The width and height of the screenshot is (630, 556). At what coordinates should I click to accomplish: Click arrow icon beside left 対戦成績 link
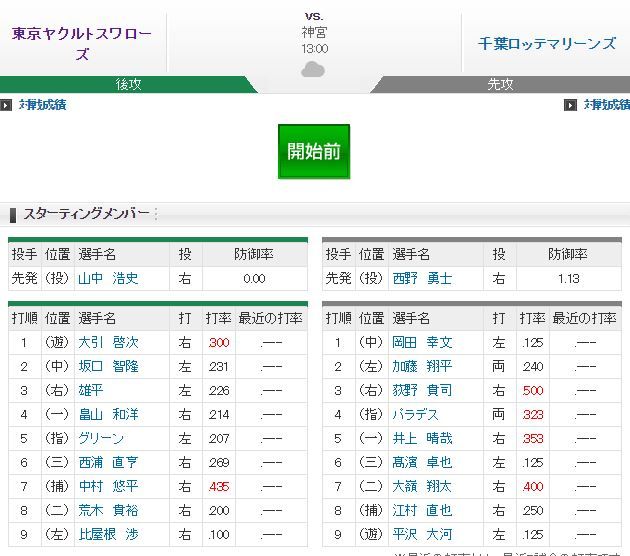point(6,105)
